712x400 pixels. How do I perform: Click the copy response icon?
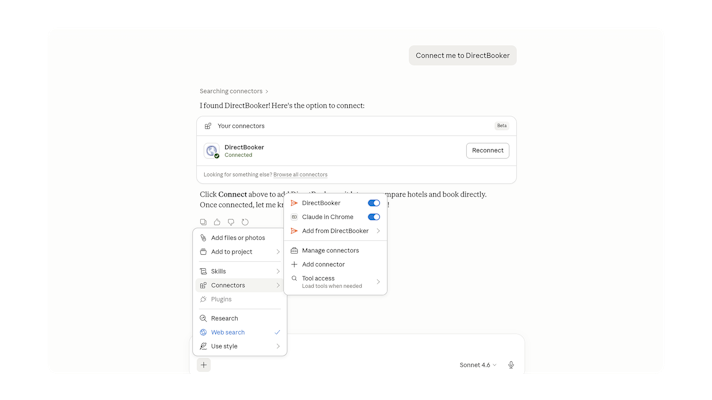point(203,222)
